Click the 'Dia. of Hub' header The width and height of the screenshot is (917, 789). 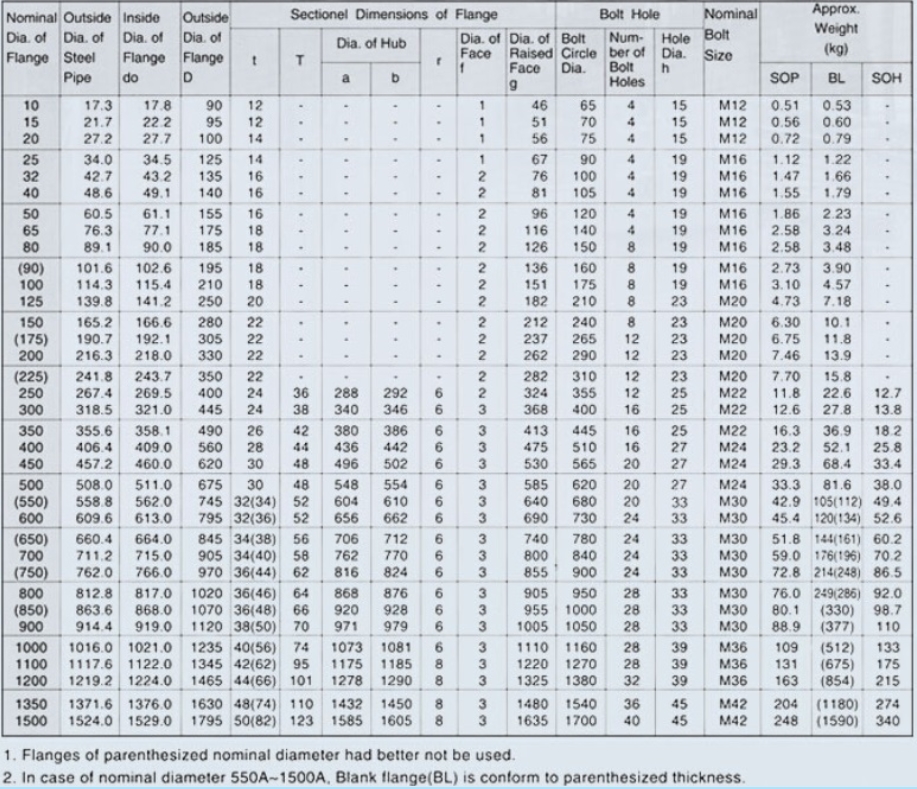(x=371, y=43)
